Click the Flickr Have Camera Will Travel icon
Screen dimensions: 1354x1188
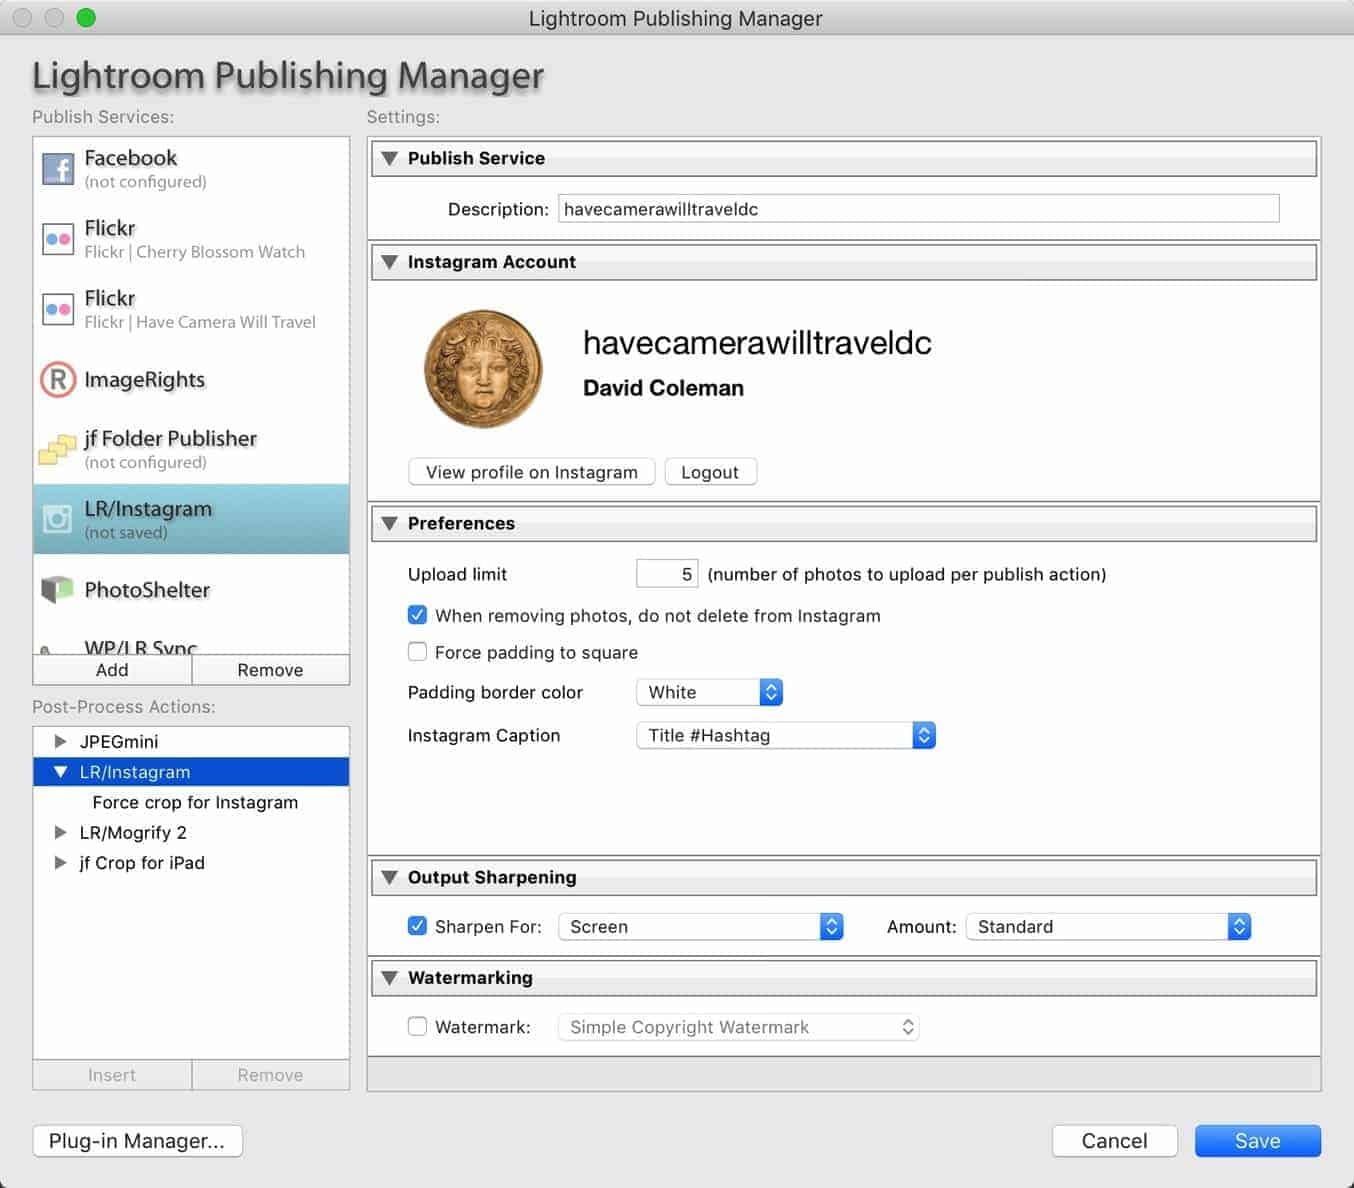[x=58, y=309]
